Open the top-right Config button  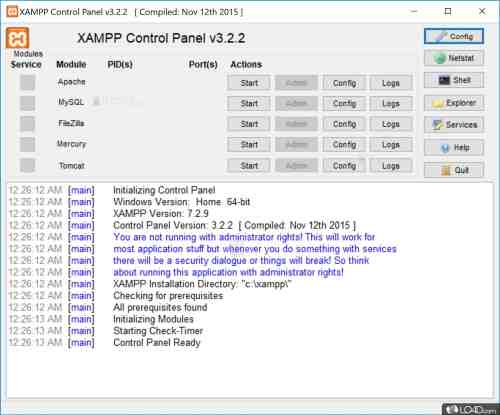(x=454, y=36)
